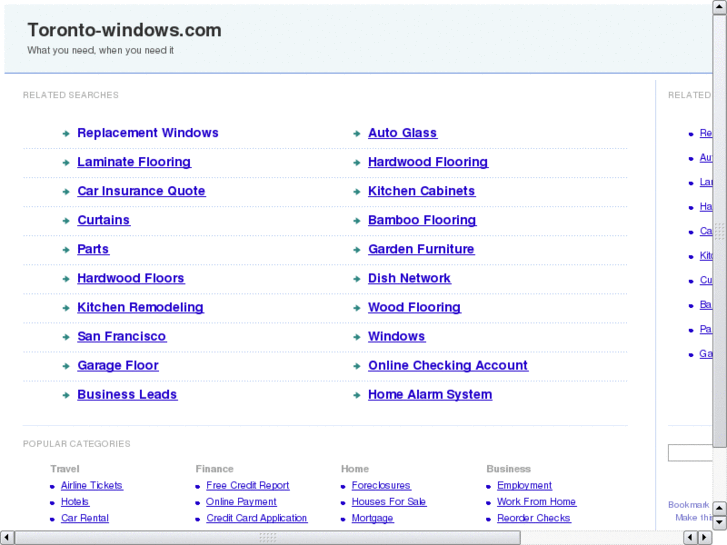This screenshot has height=545, width=727.
Task: Click arrow icon beside Curtains
Action: pyautogui.click(x=66, y=221)
